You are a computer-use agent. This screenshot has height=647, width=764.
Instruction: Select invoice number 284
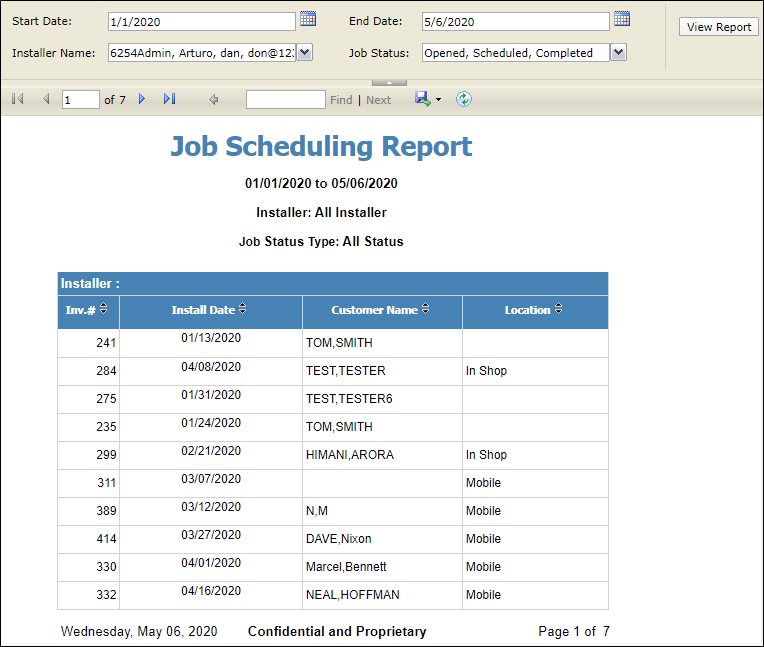(x=106, y=371)
